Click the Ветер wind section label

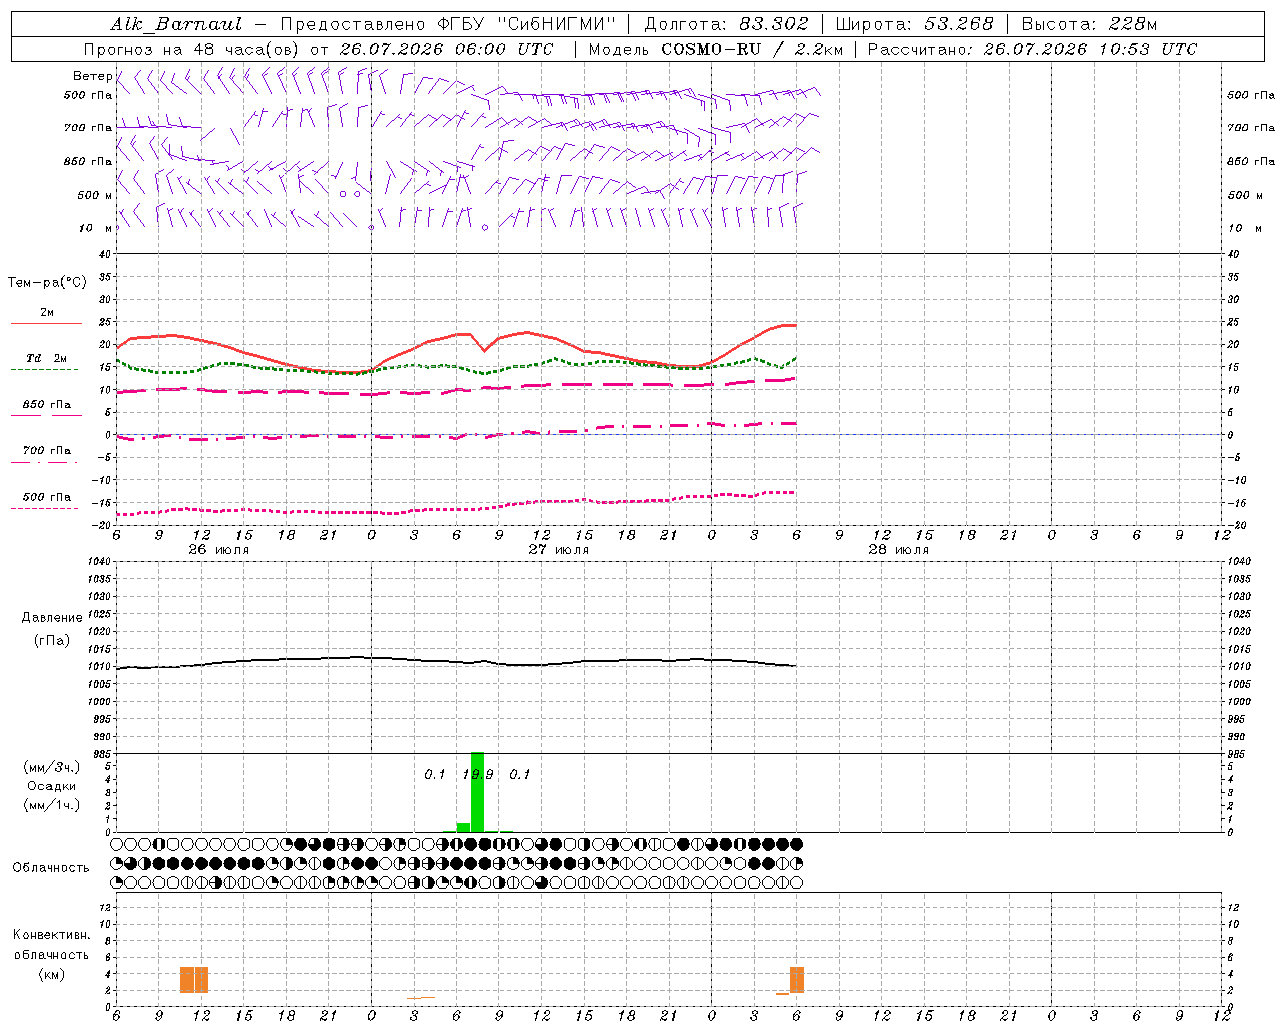[x=92, y=76]
